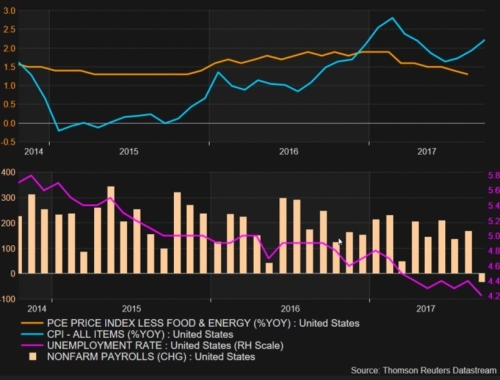This screenshot has height=380, width=500.
Task: Click the 2015 label on the upper chart axis
Action: click(x=129, y=152)
